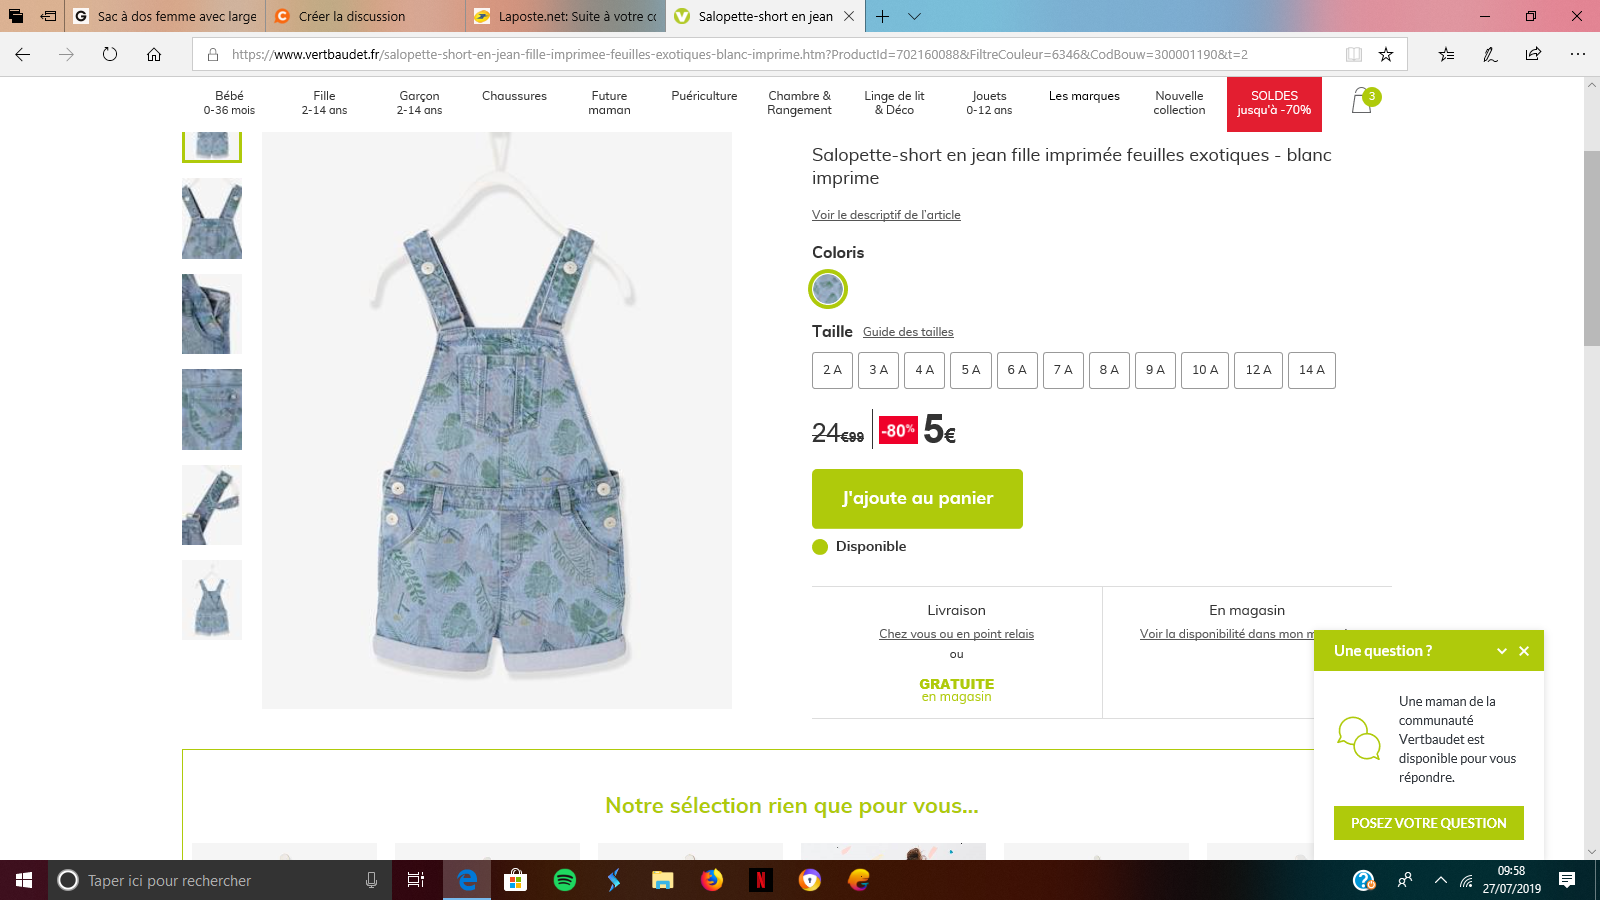
Task: Open the 'Guide des tailles' link
Action: click(x=908, y=332)
